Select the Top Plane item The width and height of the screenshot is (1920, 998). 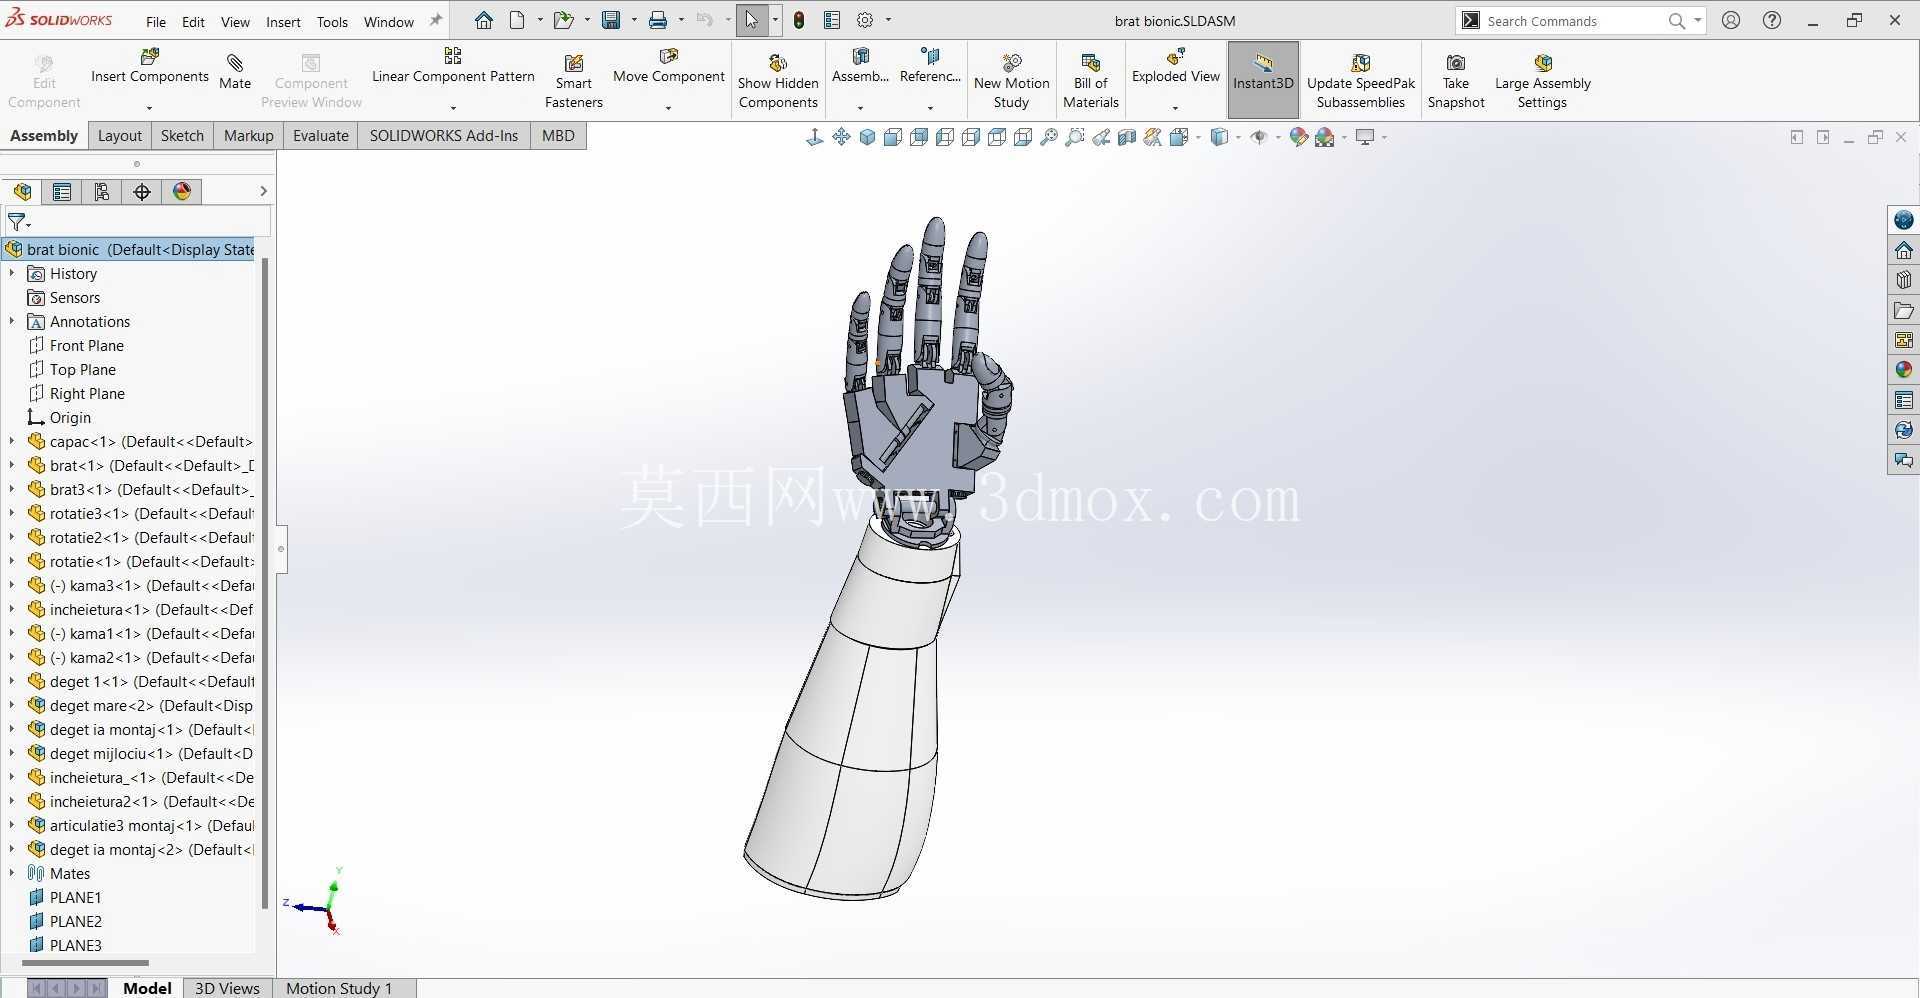click(82, 369)
